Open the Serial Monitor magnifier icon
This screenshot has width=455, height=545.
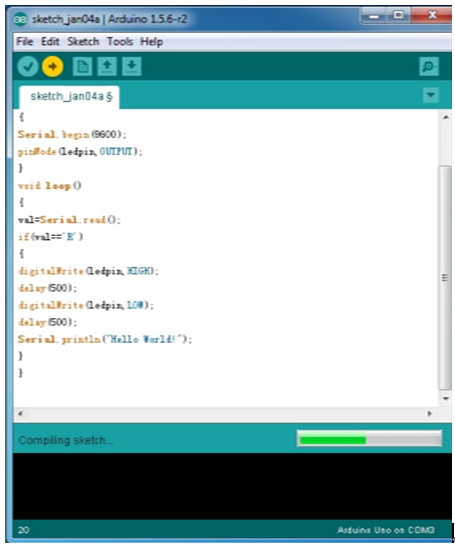click(429, 66)
